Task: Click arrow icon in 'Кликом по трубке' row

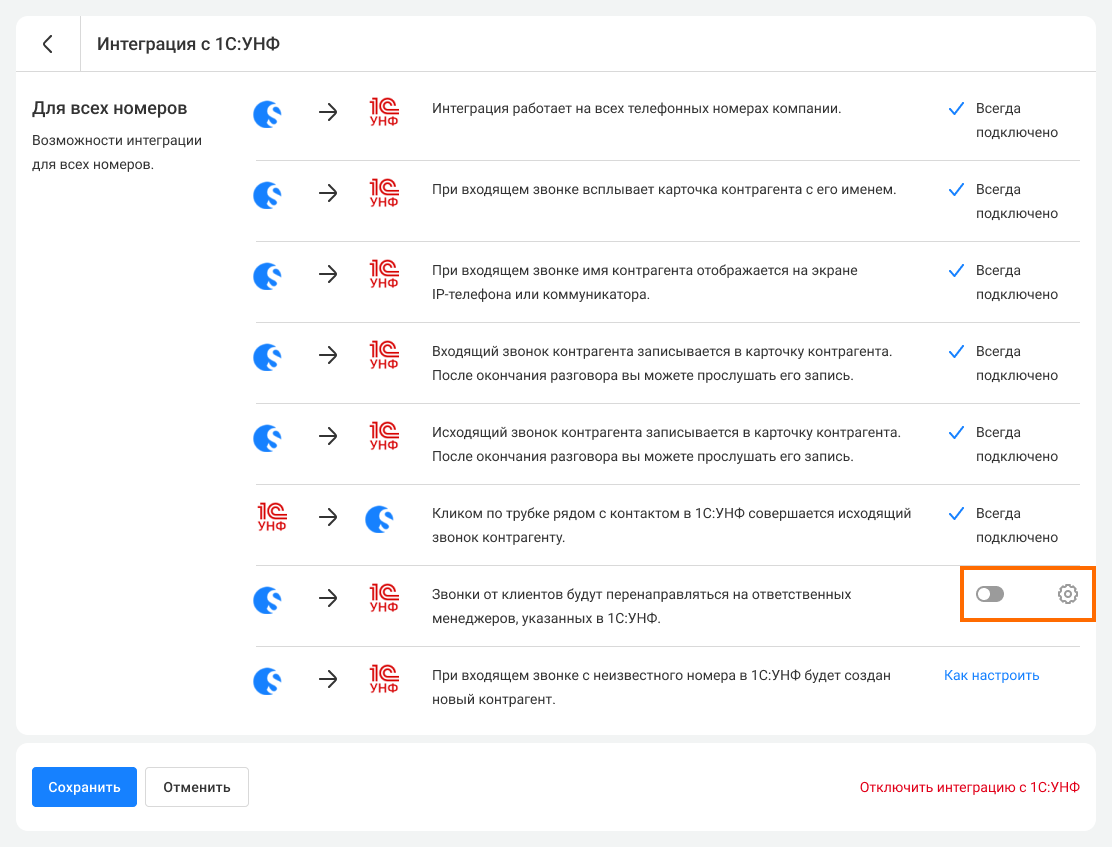Action: click(328, 517)
